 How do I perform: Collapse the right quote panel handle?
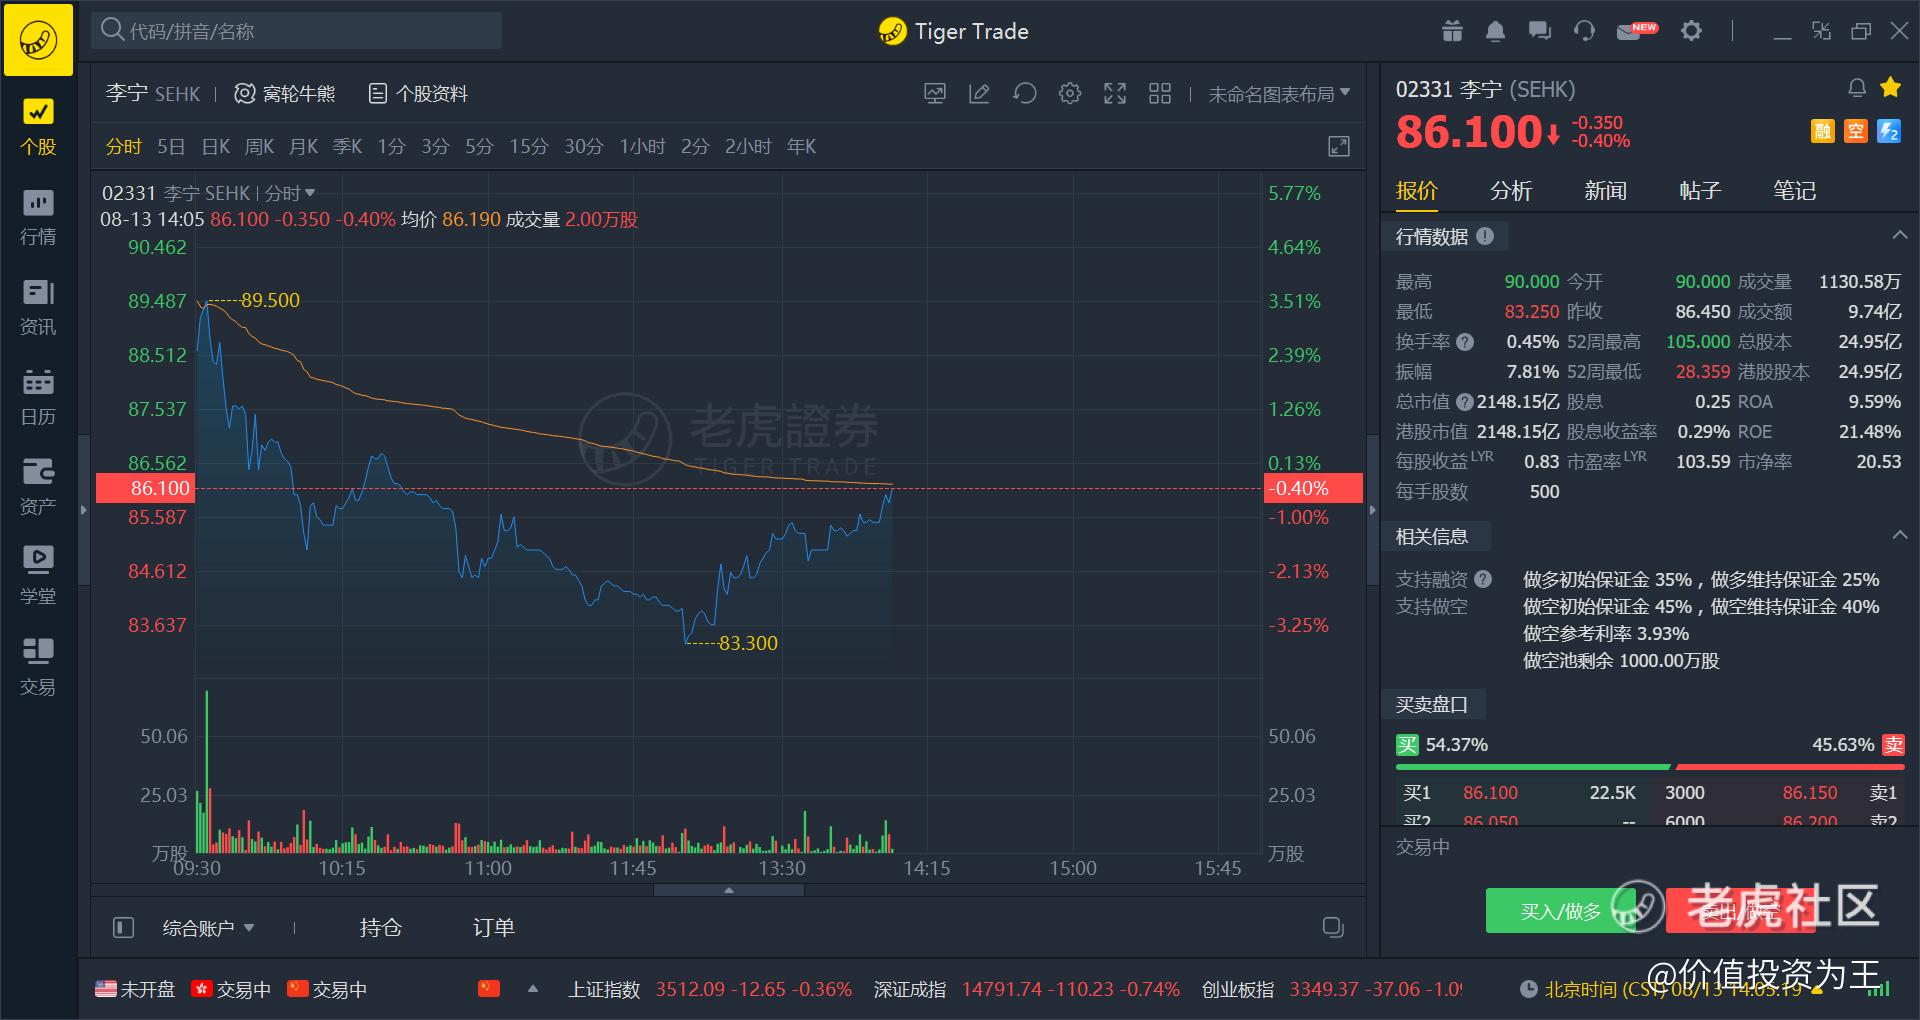click(1373, 510)
